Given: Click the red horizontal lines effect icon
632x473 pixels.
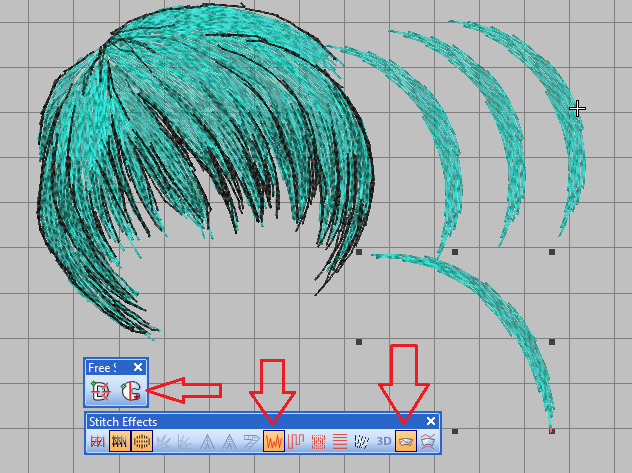Looking at the screenshot, I should 340,442.
